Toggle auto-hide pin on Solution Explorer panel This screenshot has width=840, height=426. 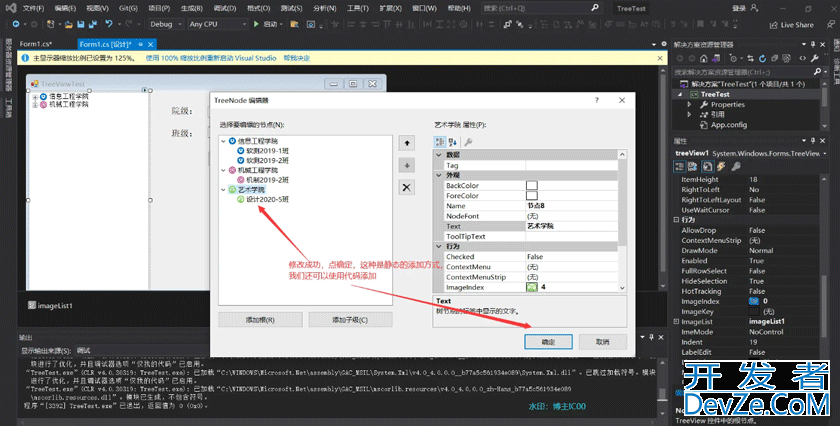813,44
